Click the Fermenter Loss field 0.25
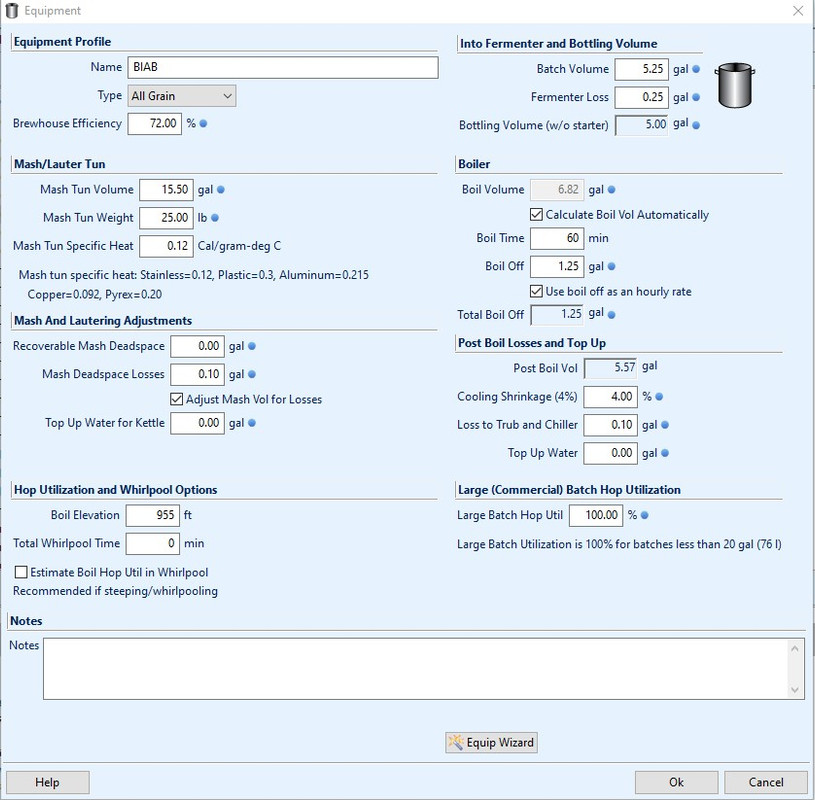The width and height of the screenshot is (815, 800). pyautogui.click(x=641, y=97)
